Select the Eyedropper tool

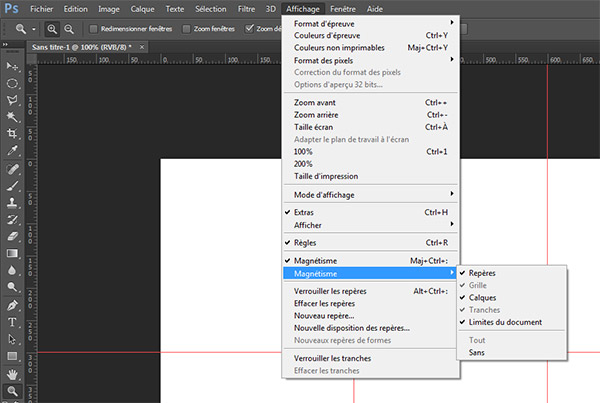12,150
